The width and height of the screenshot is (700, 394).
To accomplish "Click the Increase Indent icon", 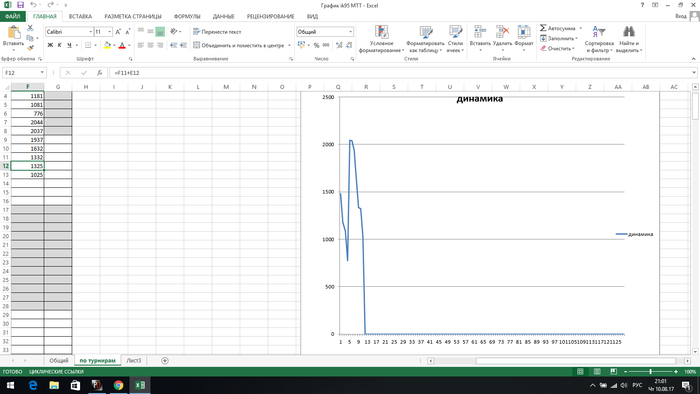I will click(183, 45).
